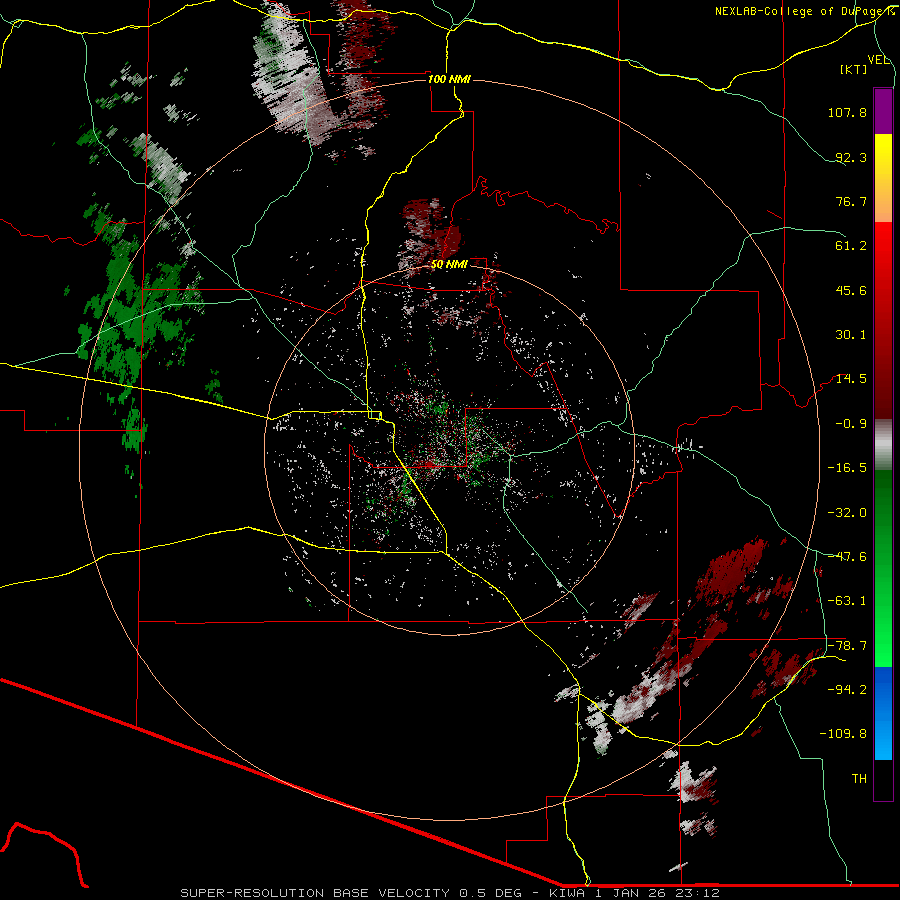
Task: Select the -0.9 scale value
Action: (851, 424)
